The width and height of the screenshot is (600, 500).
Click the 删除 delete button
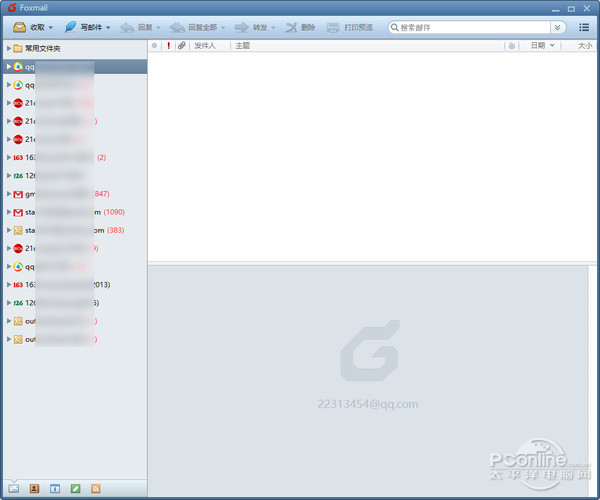[x=300, y=28]
